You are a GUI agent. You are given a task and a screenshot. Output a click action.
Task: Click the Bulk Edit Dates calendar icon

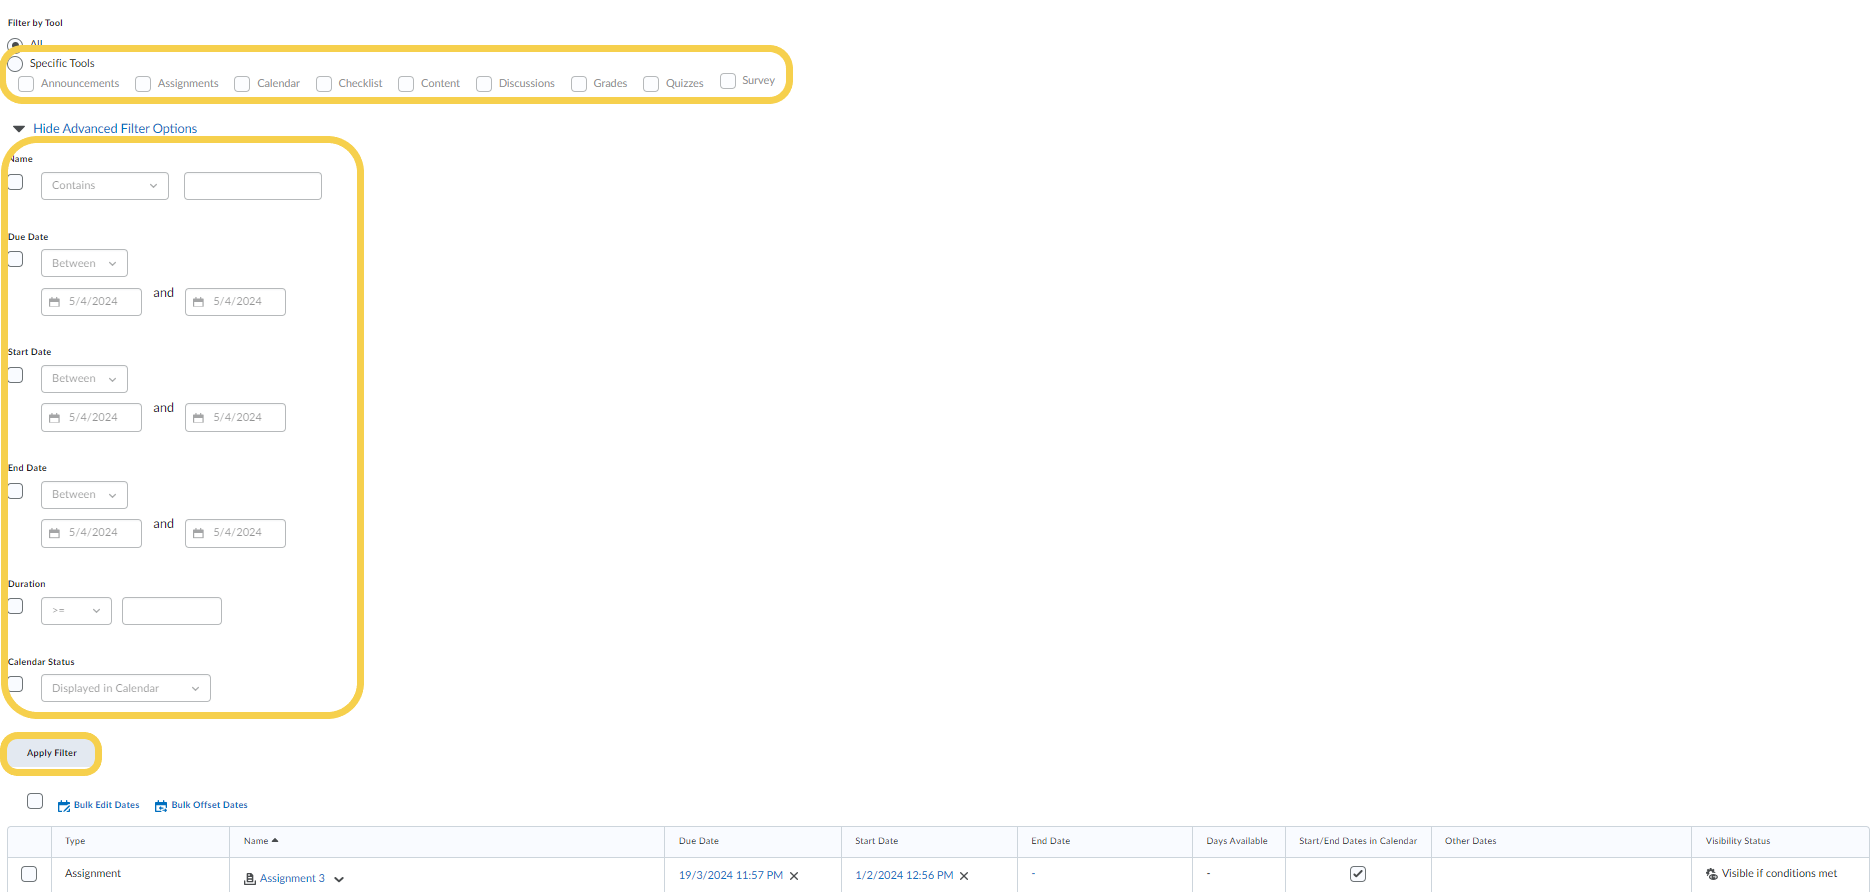coord(64,806)
